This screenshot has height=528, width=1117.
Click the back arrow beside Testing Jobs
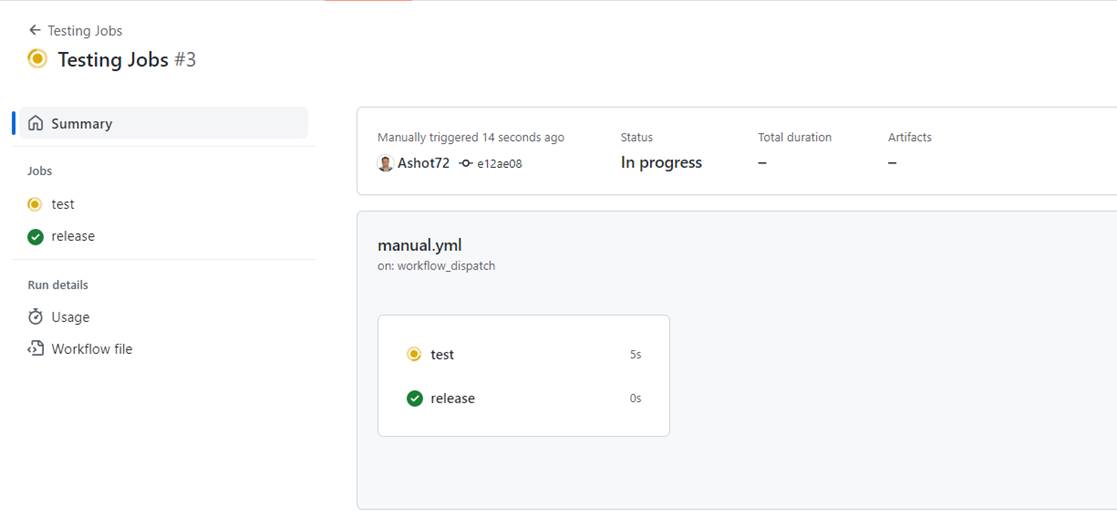(x=35, y=30)
